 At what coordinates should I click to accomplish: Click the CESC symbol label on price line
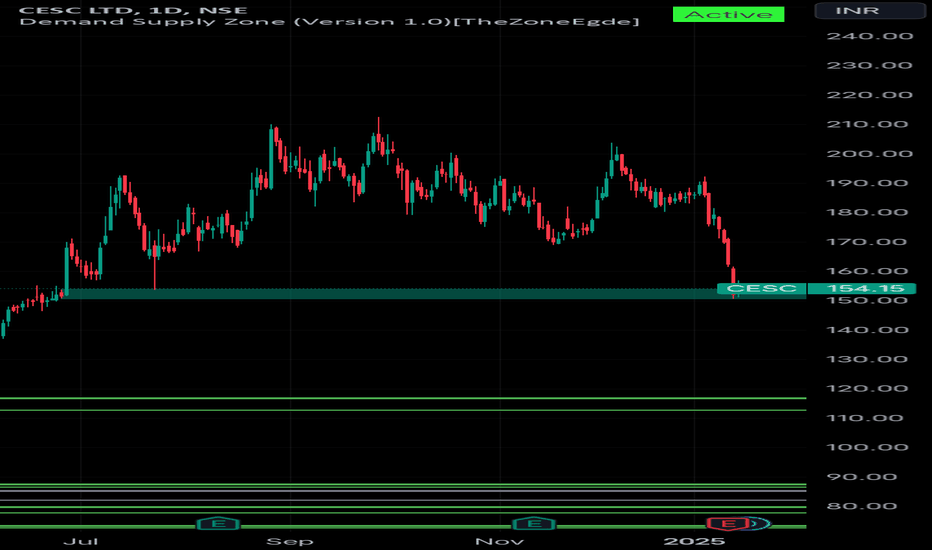[761, 288]
